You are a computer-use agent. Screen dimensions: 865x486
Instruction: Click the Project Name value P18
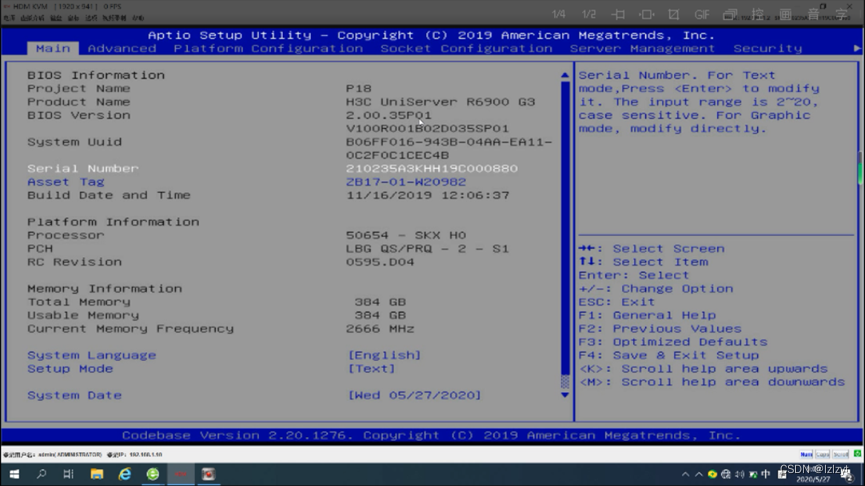pos(359,89)
